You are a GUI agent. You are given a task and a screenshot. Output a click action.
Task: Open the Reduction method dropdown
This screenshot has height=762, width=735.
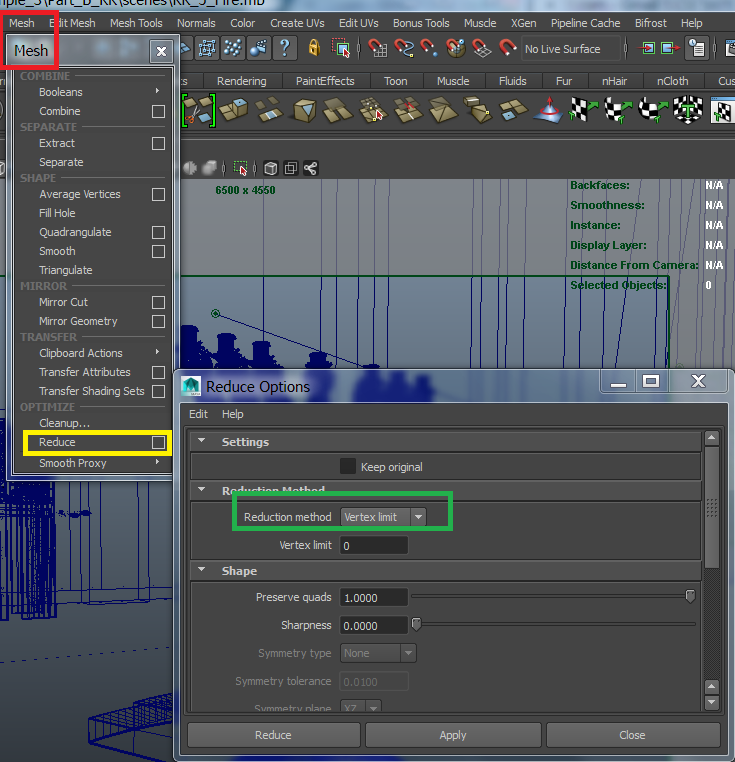(x=383, y=517)
